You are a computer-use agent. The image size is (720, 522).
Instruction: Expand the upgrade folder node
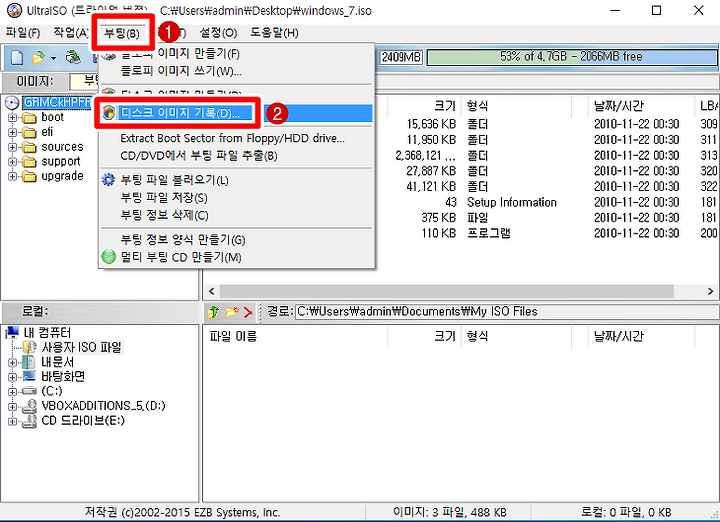[x=12, y=177]
